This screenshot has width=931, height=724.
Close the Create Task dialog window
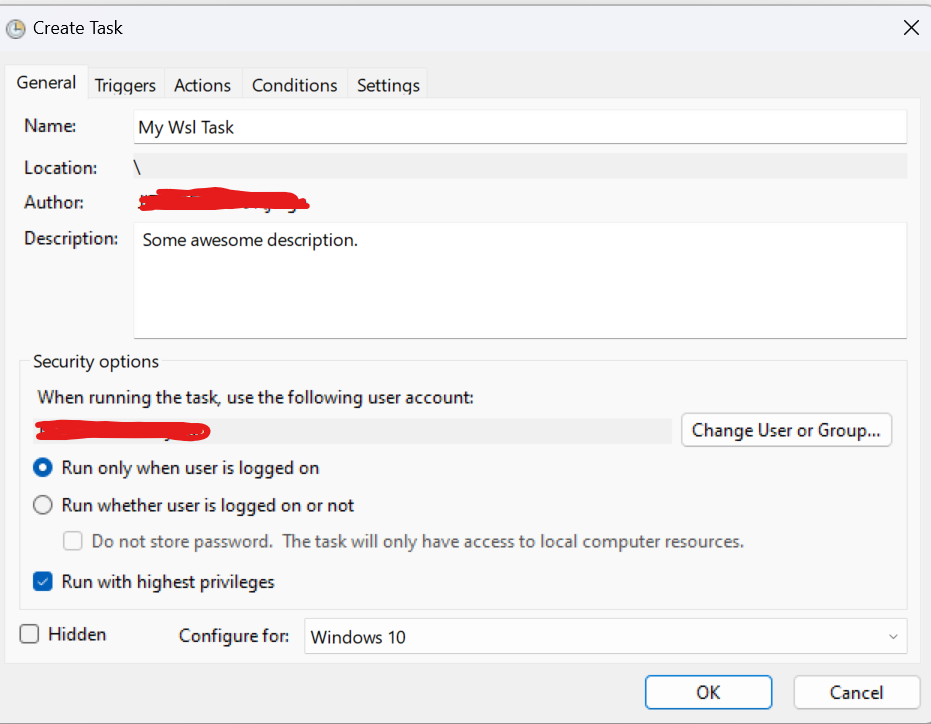coord(910,28)
